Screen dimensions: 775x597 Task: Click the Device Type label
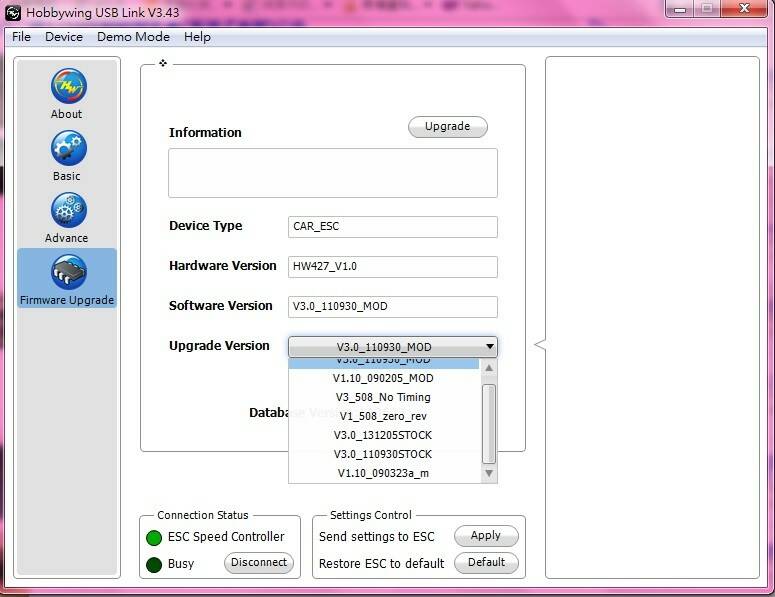(206, 226)
